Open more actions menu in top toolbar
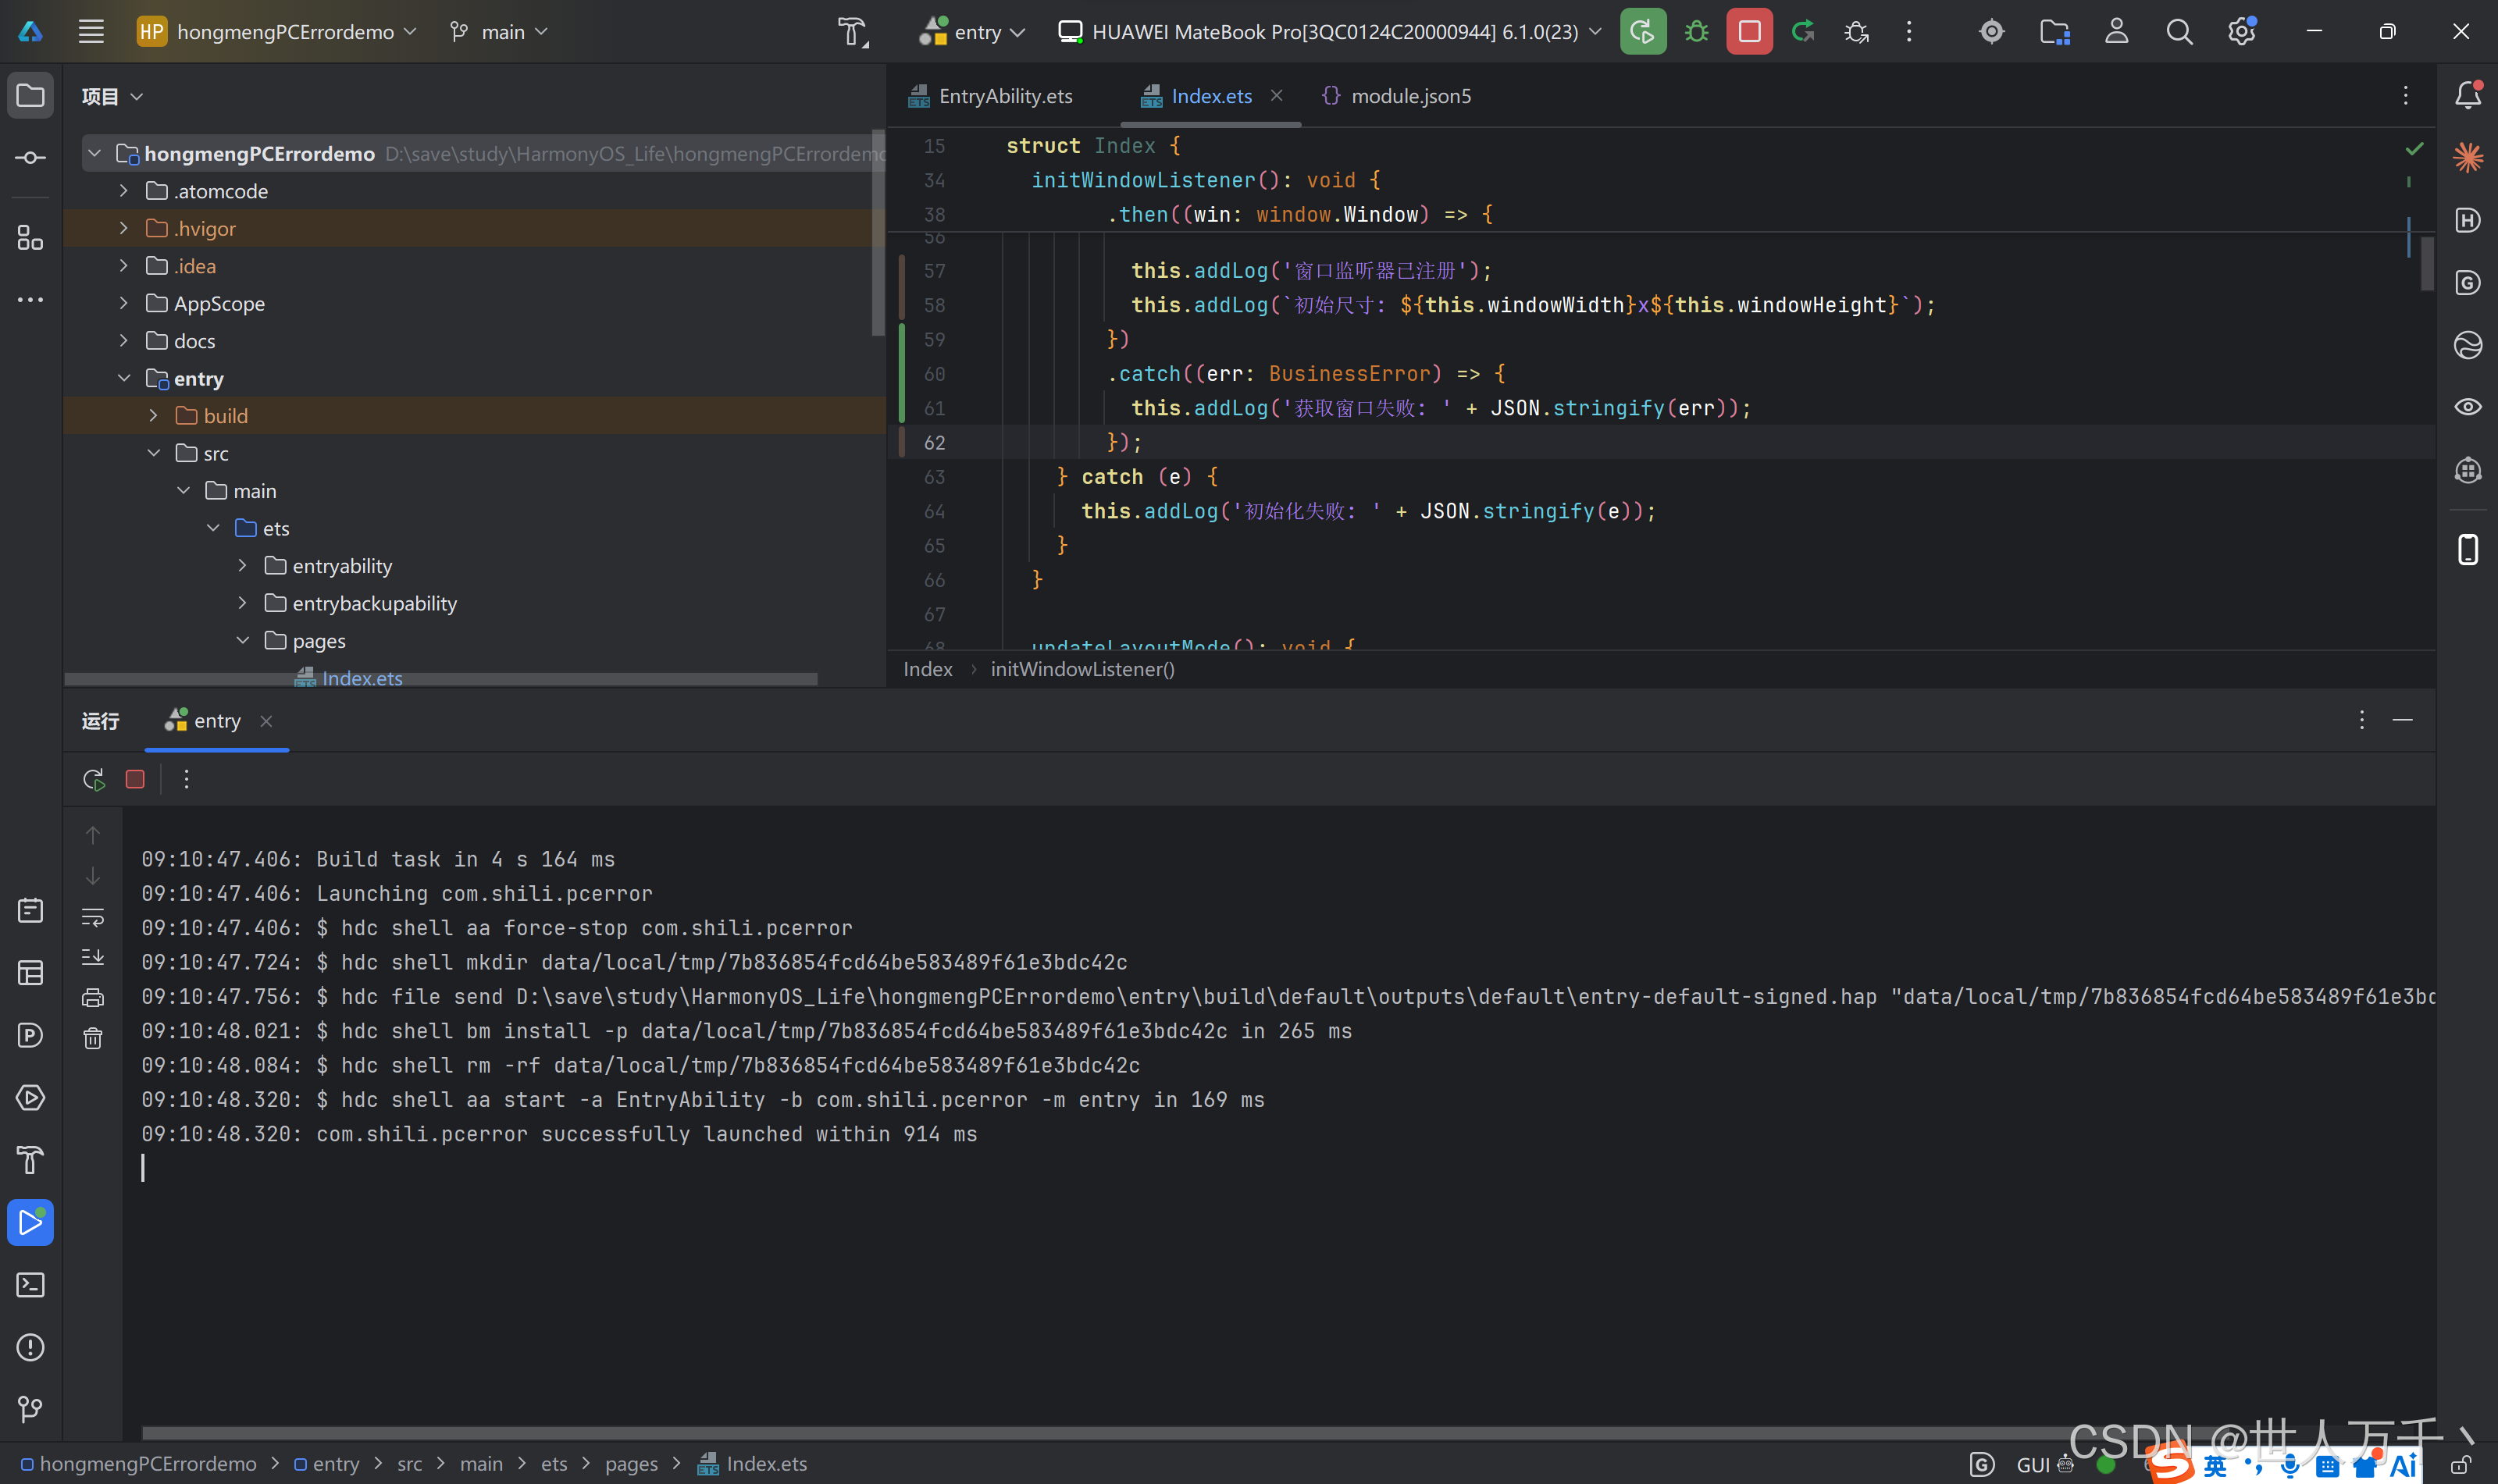Screen dimensions: 2498x1484 click(x=1909, y=31)
